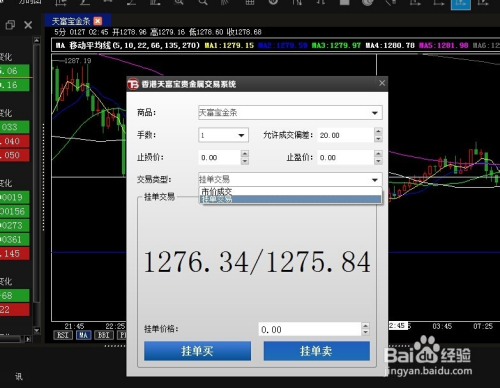
Task: Decrease 止盈价 with down arrow
Action: pos(378,161)
